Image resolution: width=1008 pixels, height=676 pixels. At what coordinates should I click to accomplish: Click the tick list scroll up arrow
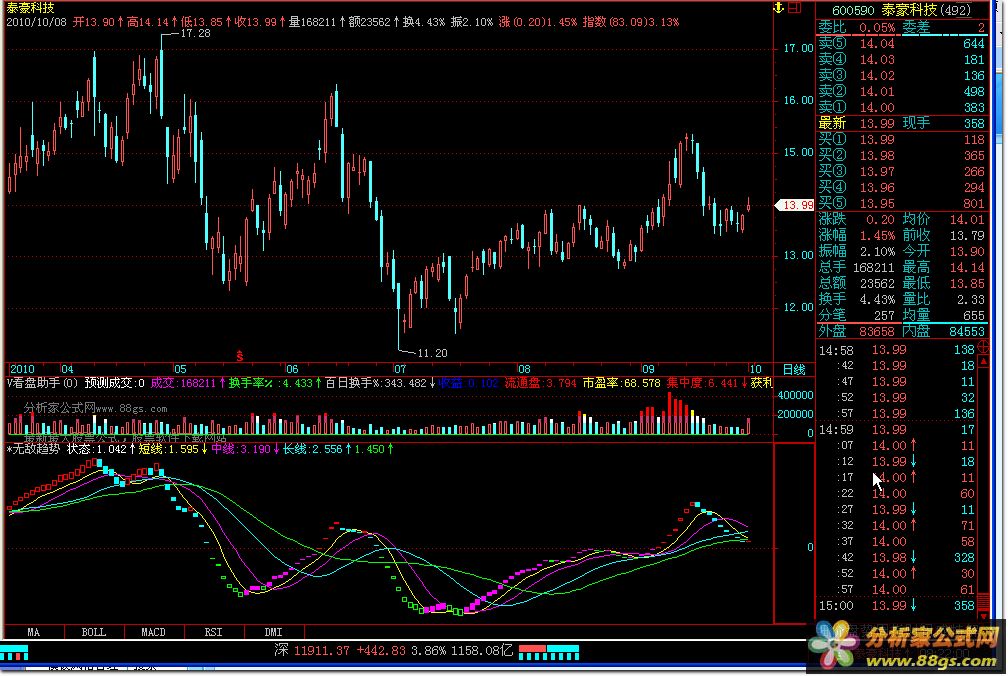[x=983, y=362]
